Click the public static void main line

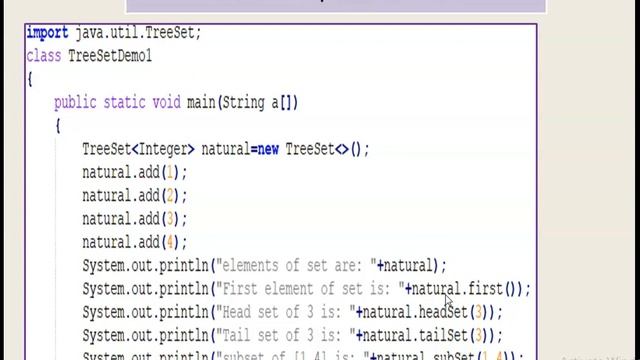click(176, 102)
